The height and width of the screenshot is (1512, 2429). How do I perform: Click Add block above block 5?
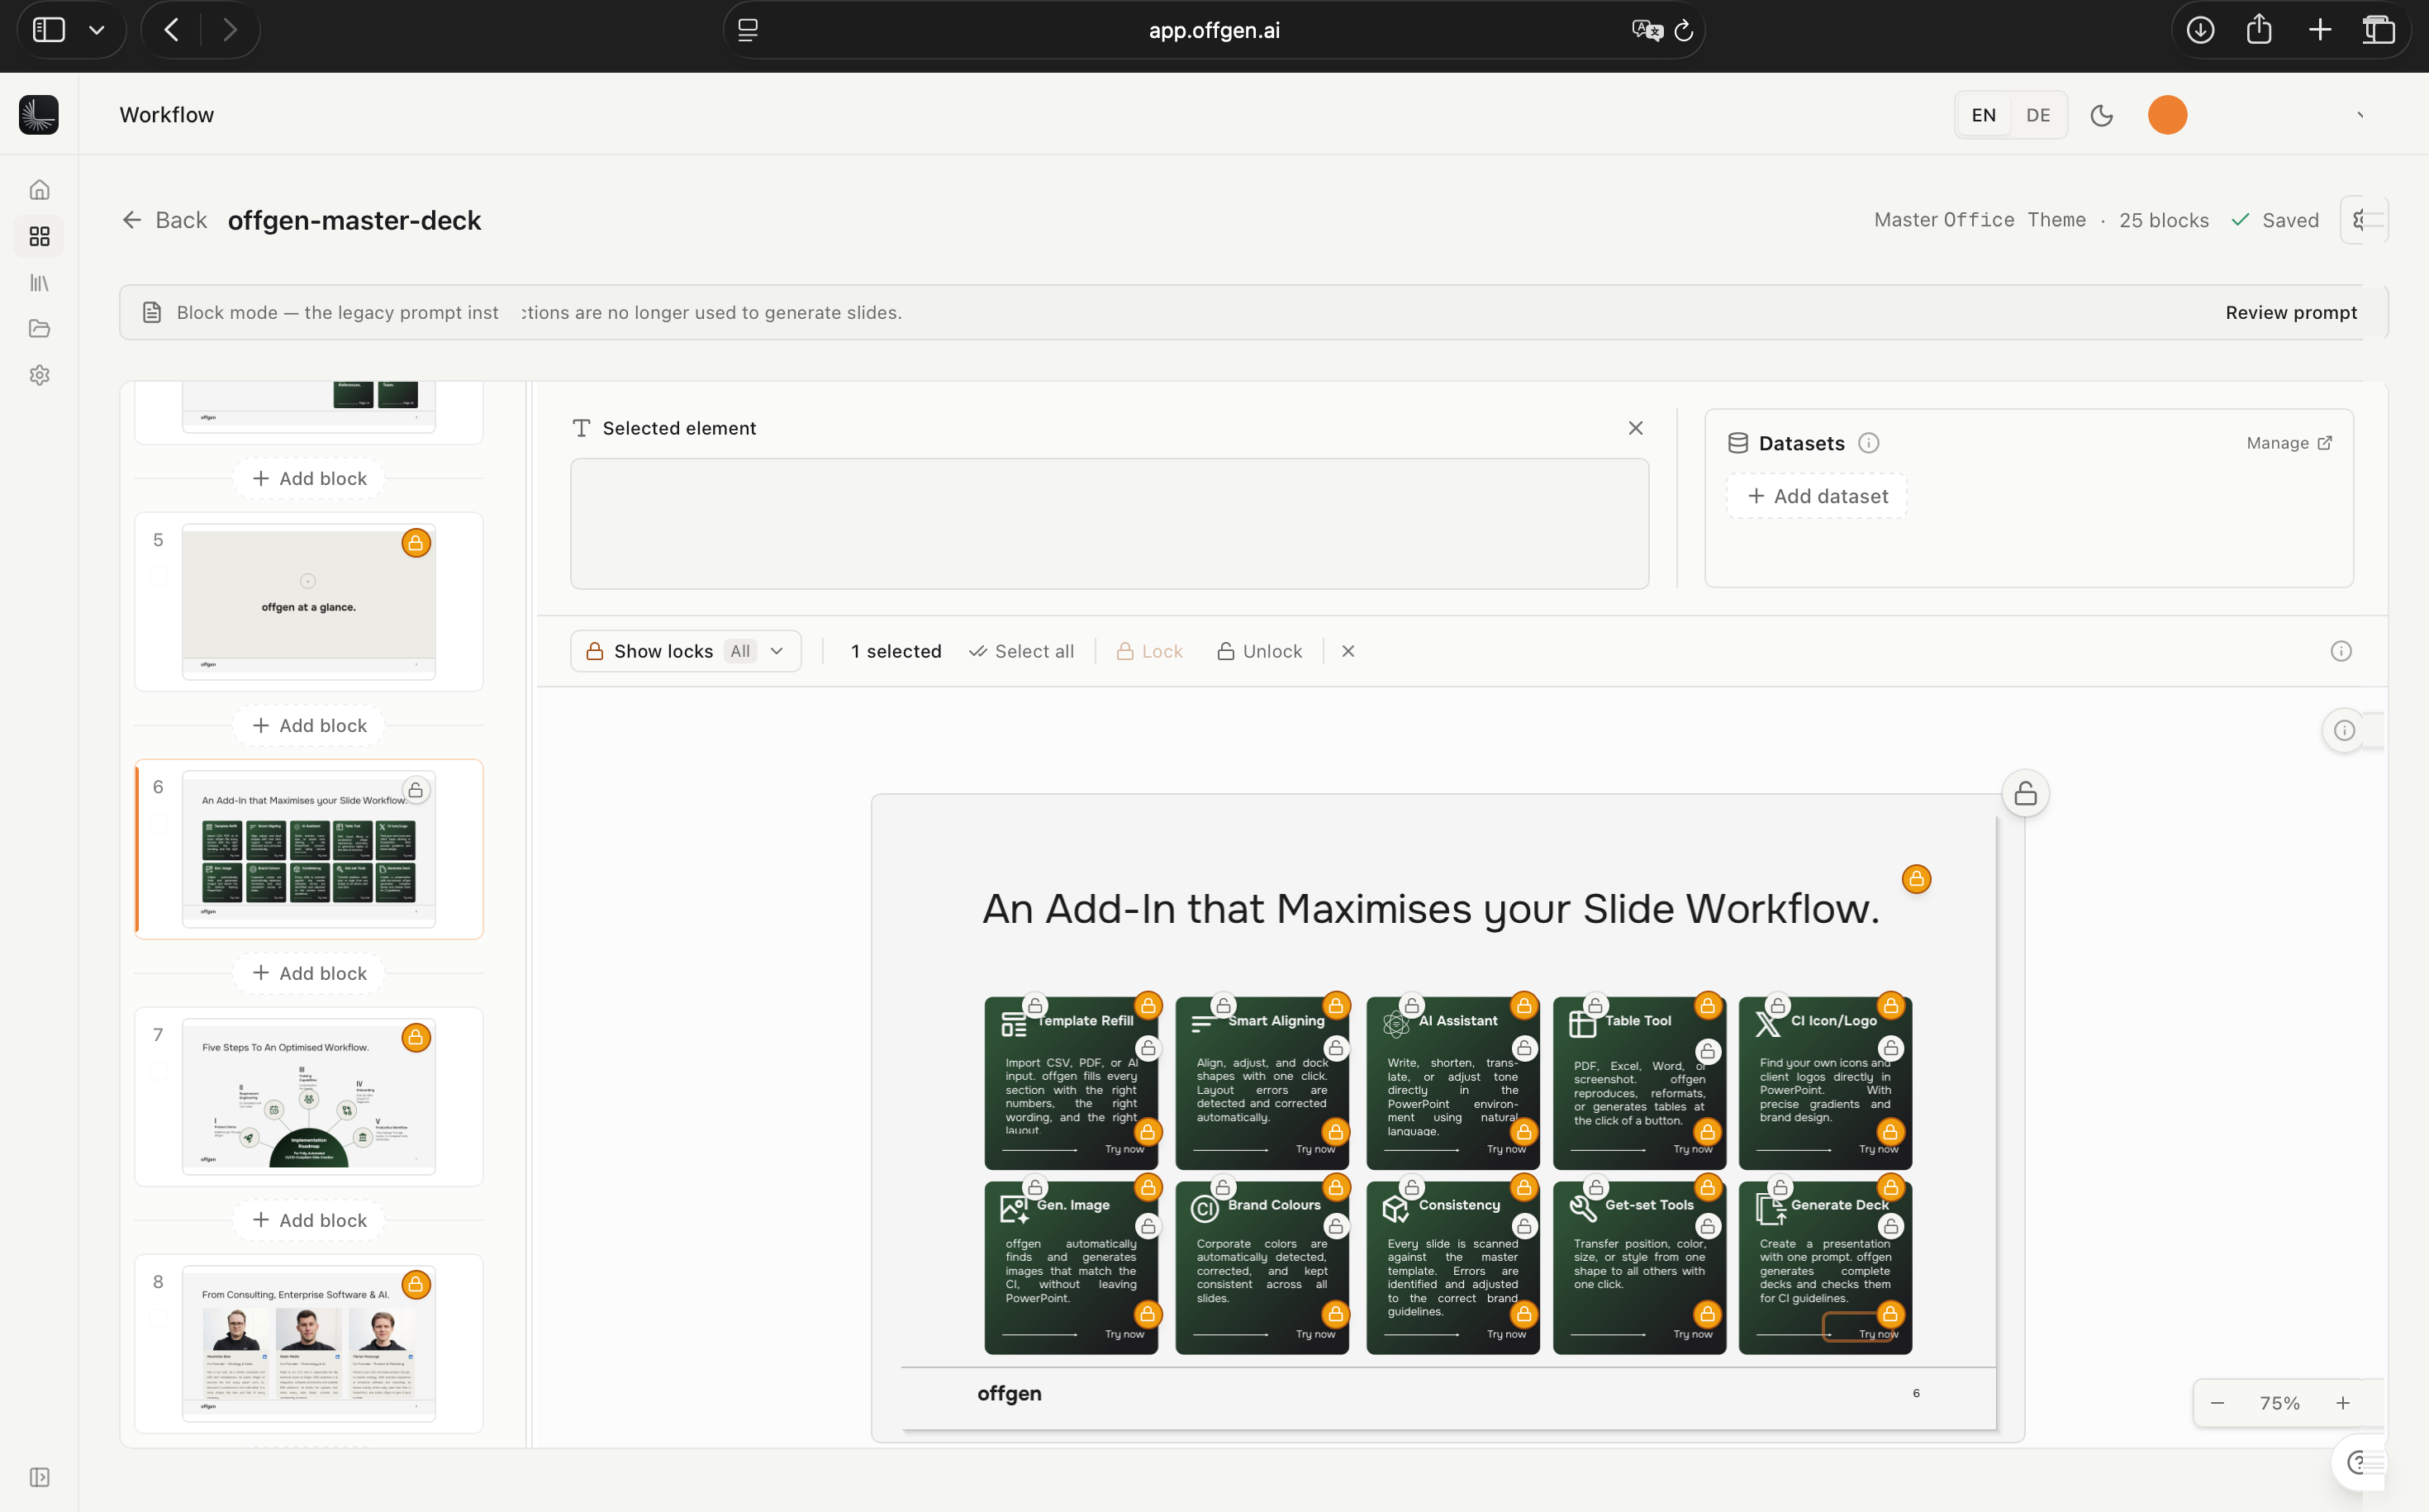pos(309,478)
